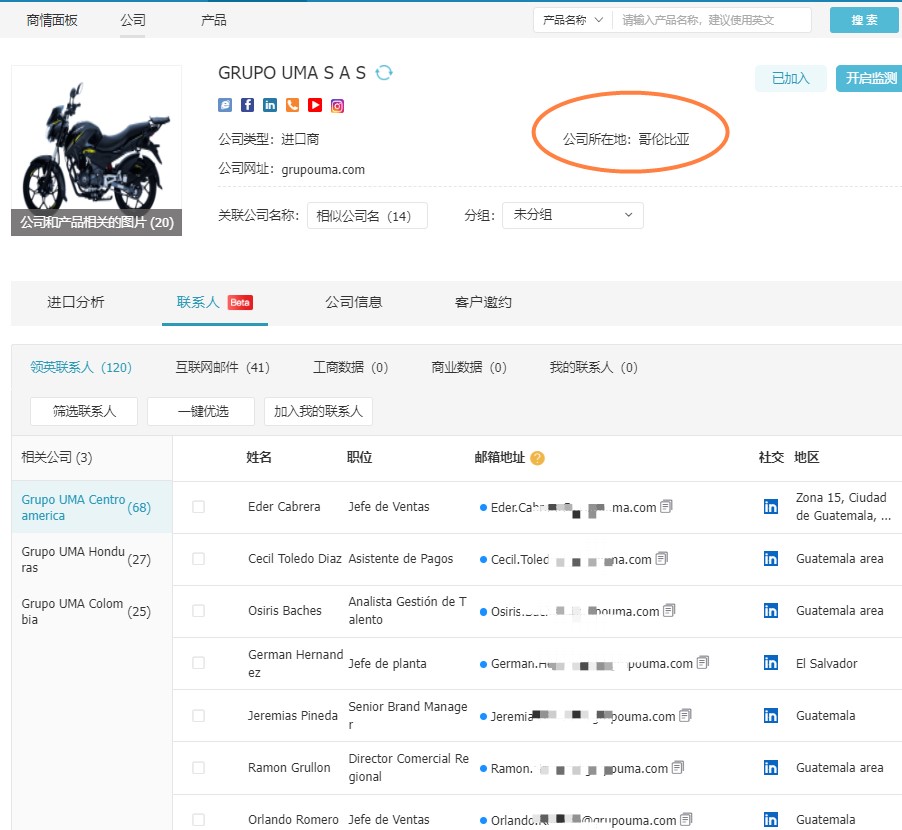
Task: Open the company Facebook icon
Action: click(247, 105)
